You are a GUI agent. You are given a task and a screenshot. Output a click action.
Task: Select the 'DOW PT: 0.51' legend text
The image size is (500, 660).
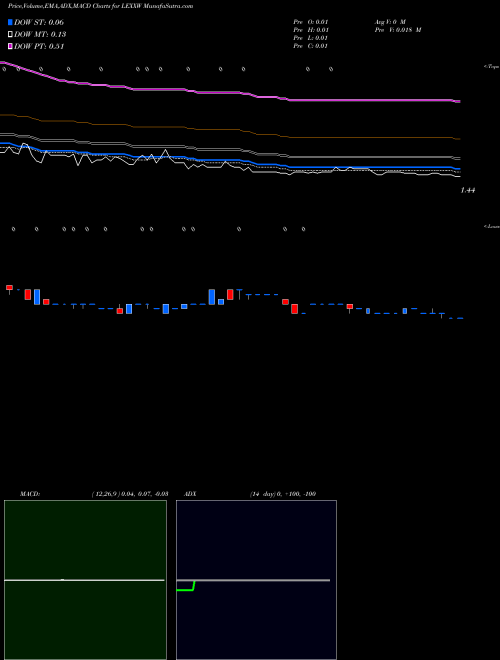[39, 46]
